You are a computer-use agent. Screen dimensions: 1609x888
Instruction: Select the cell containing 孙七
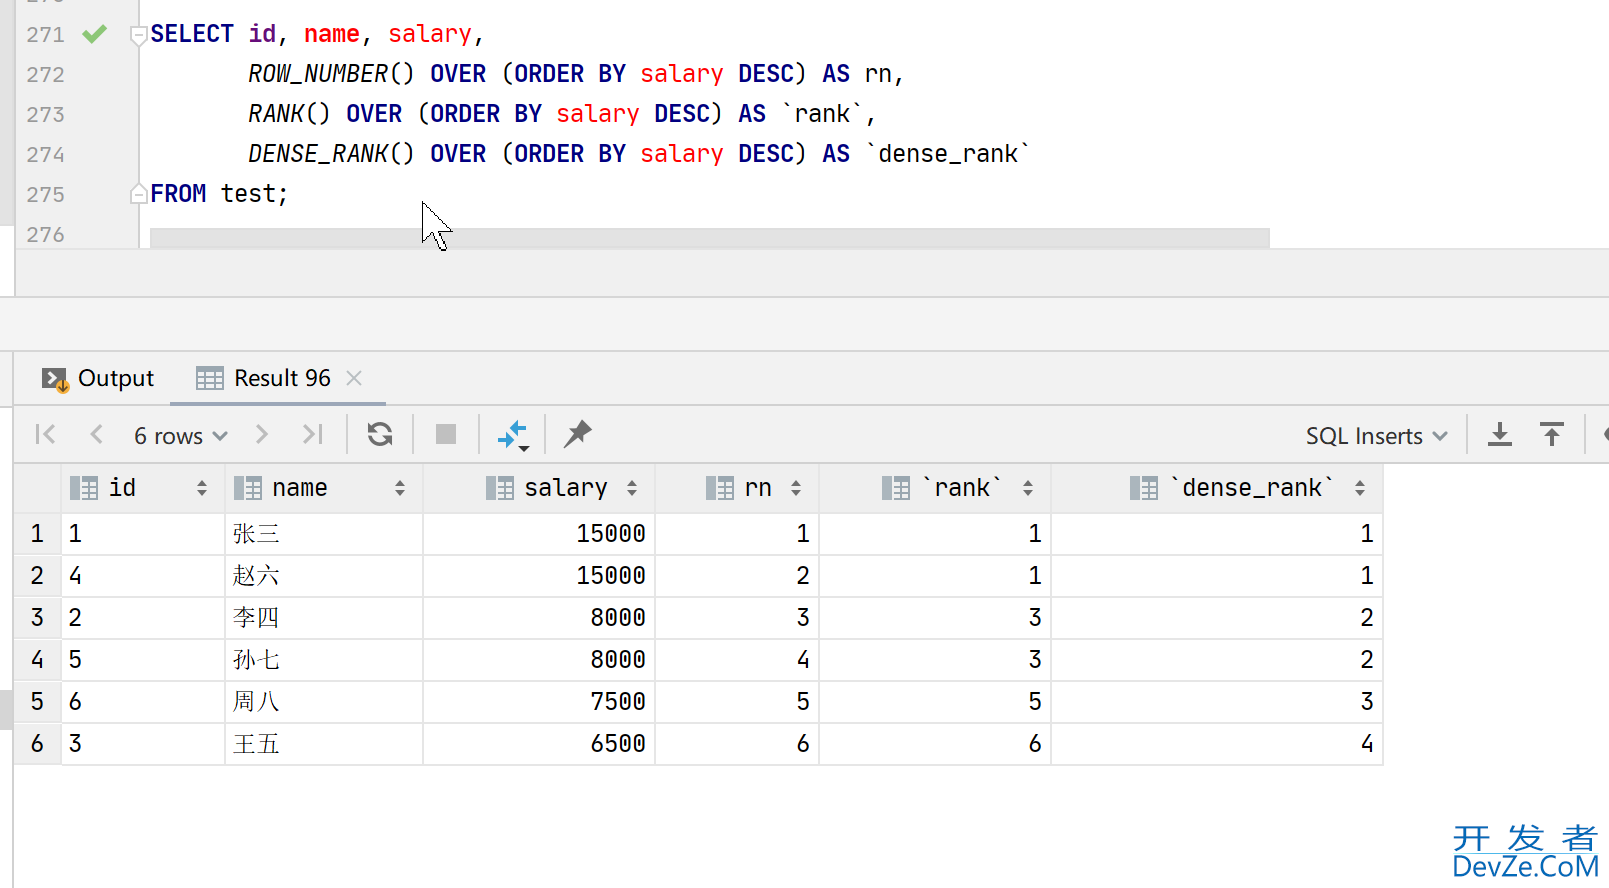[x=324, y=660]
